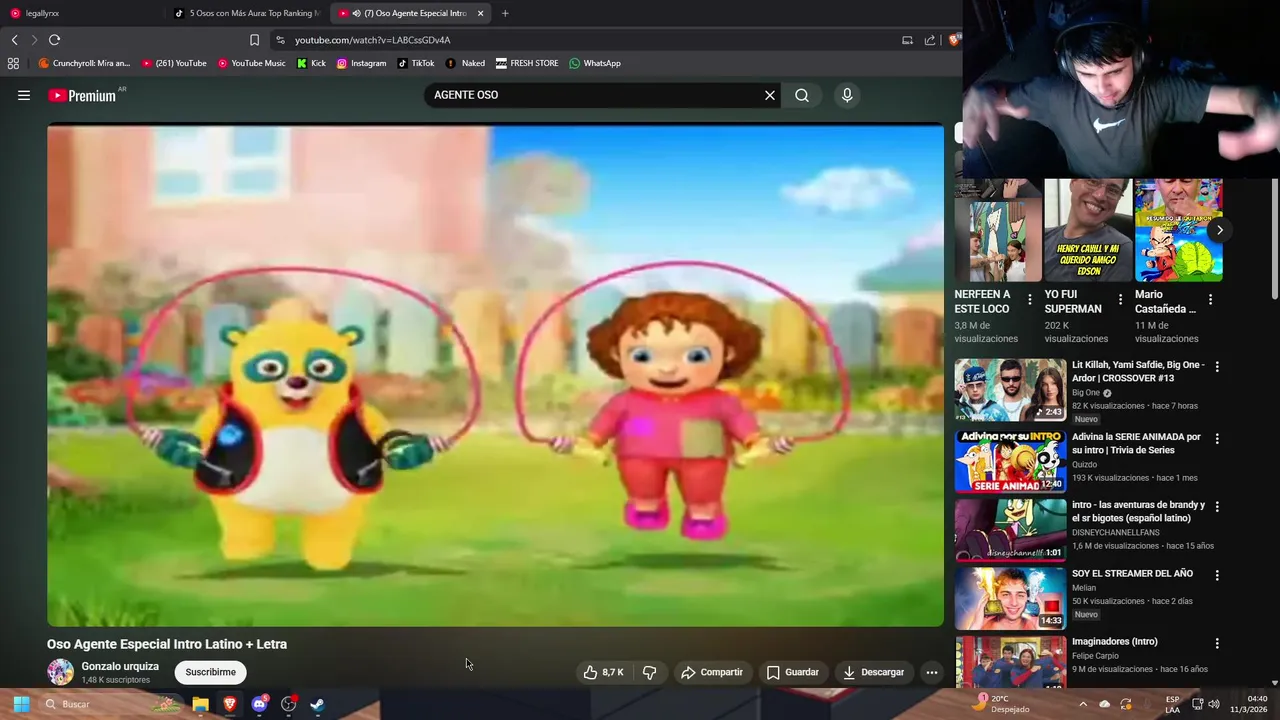The image size is (1280, 720).
Task: Clear the AGENTE OSO search text
Action: tap(770, 95)
